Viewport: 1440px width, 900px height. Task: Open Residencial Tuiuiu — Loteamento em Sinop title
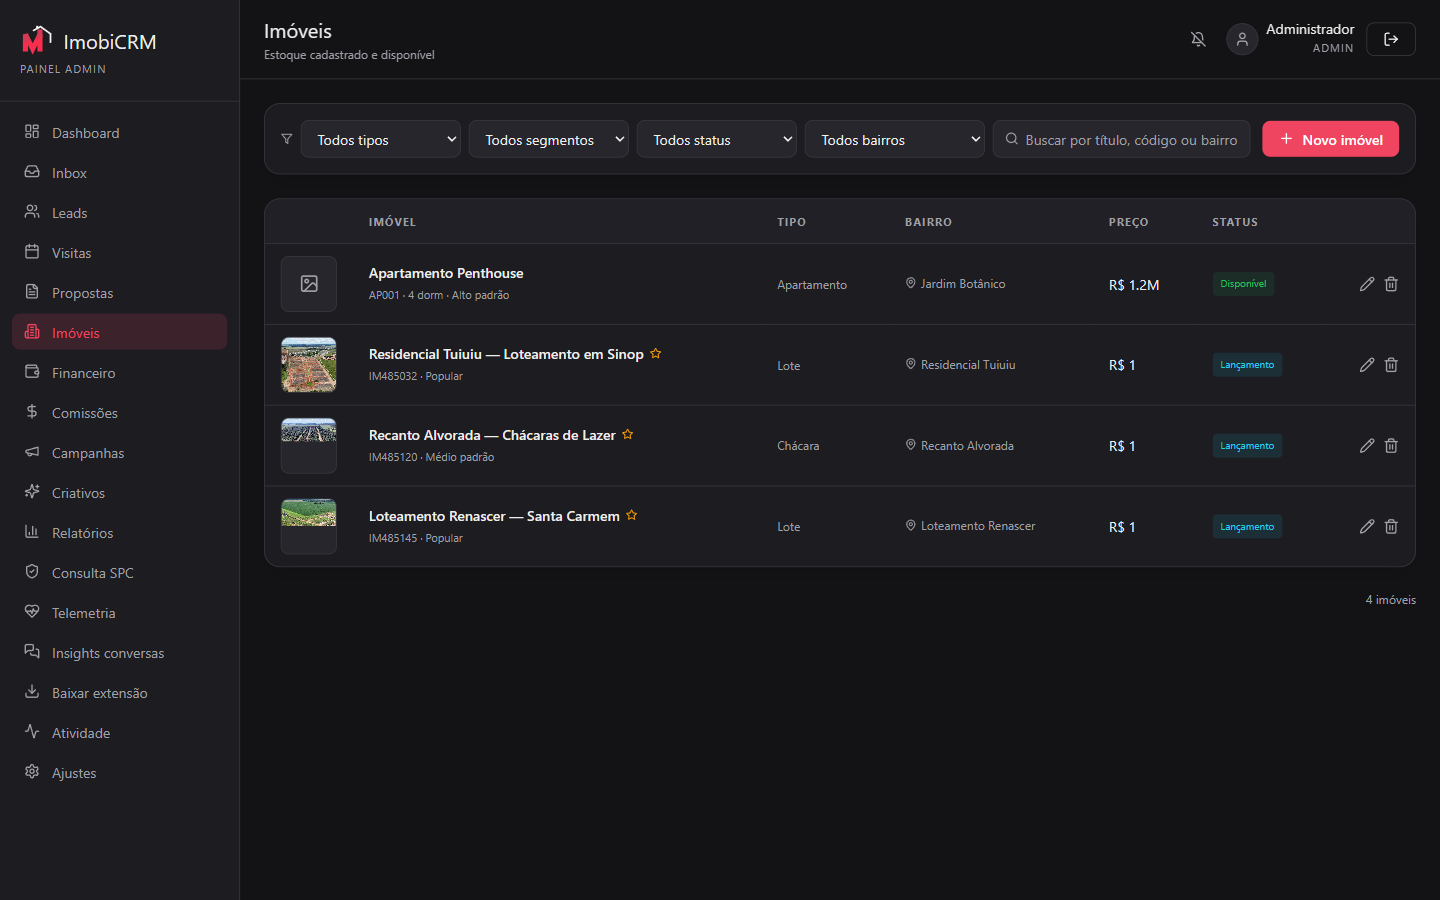(x=506, y=354)
